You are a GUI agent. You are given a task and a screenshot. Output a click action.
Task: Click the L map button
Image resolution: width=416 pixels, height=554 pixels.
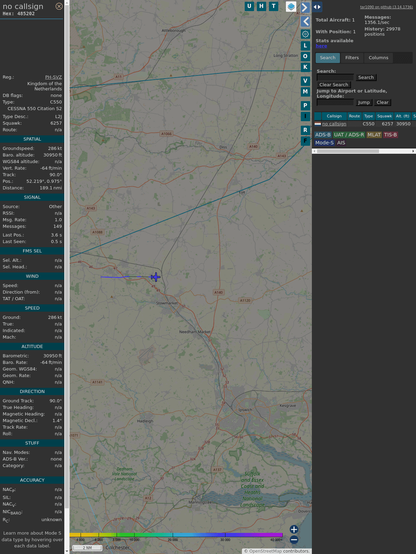305,46
